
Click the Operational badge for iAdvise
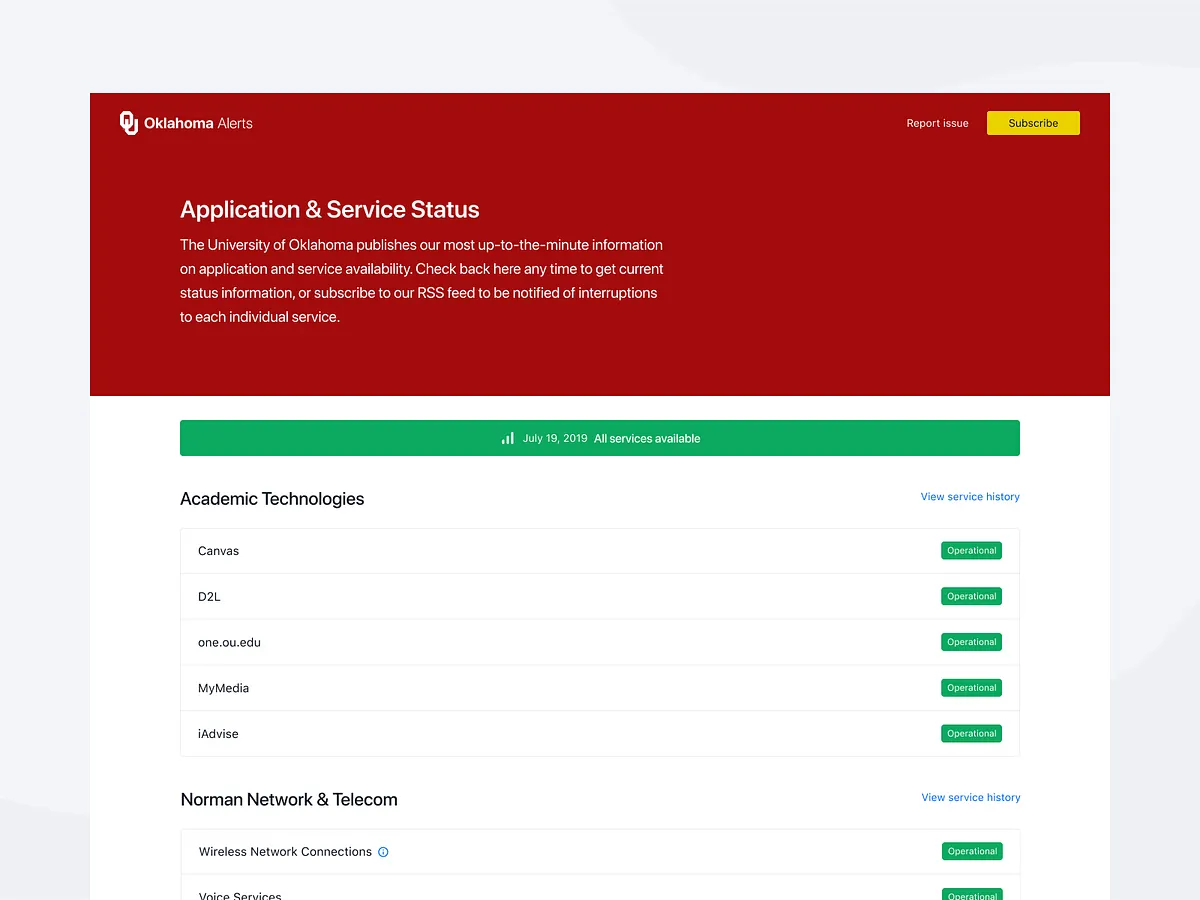point(971,733)
